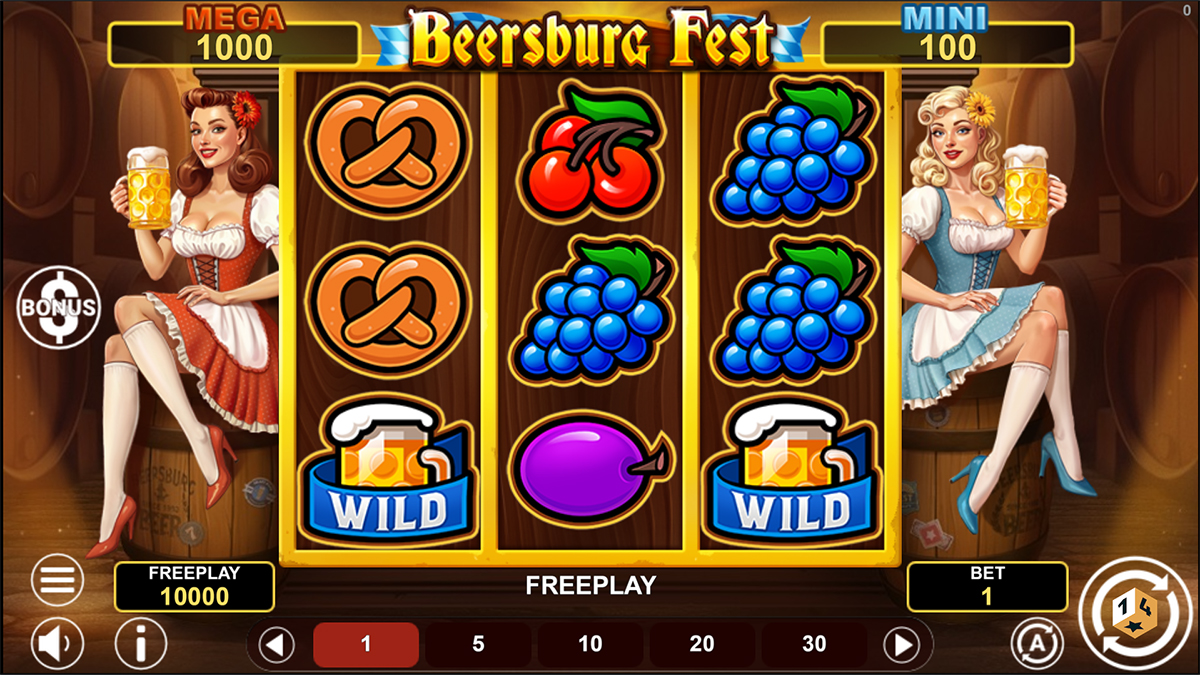Screen dimensions: 1200x675
Task: Enable autoplay with the A button
Action: click(1035, 644)
